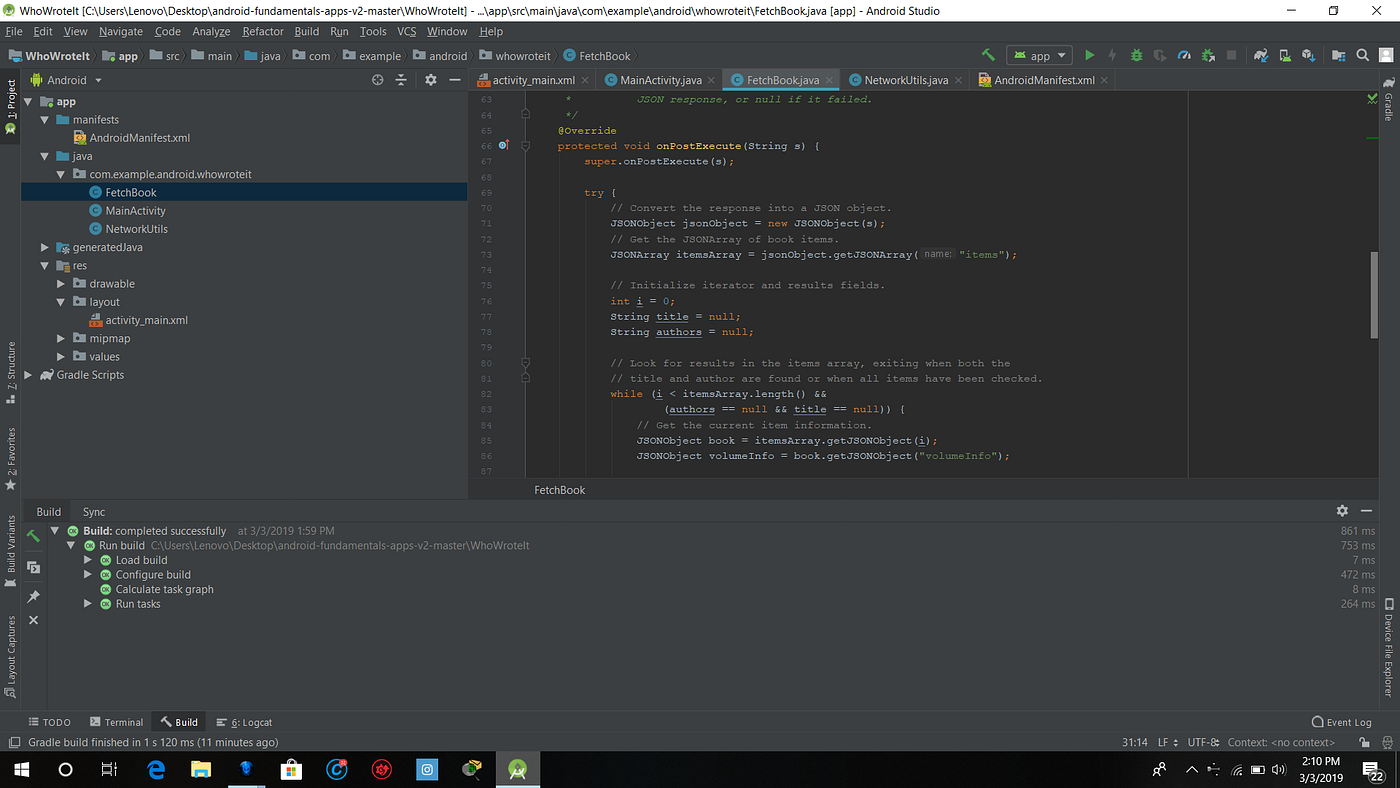Select NetworkUtils in the project tree
Viewport: 1400px width, 788px height.
(x=135, y=228)
